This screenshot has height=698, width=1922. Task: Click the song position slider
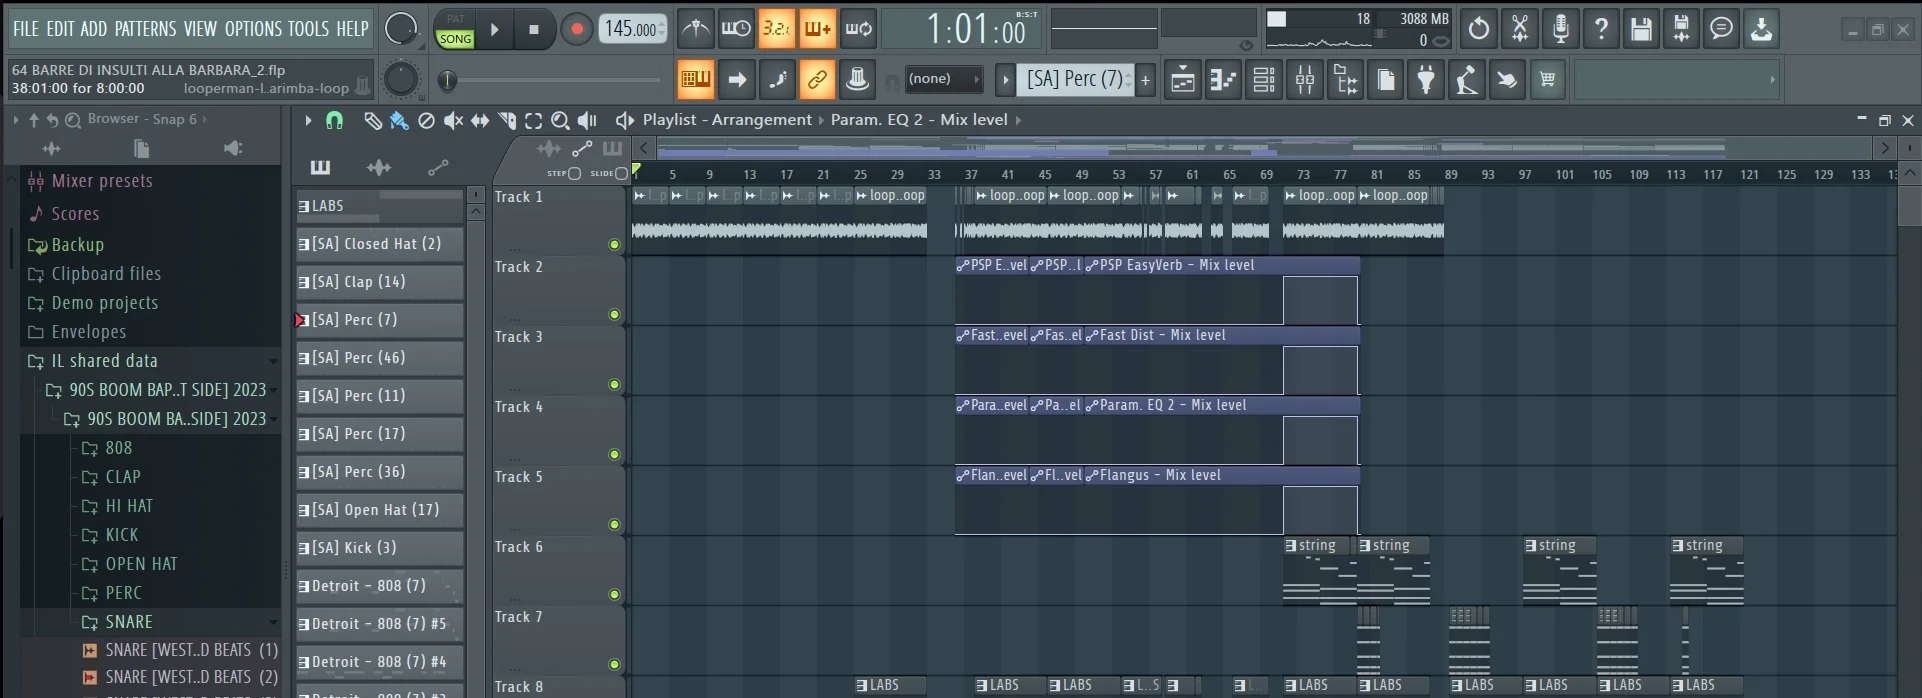pos(448,80)
